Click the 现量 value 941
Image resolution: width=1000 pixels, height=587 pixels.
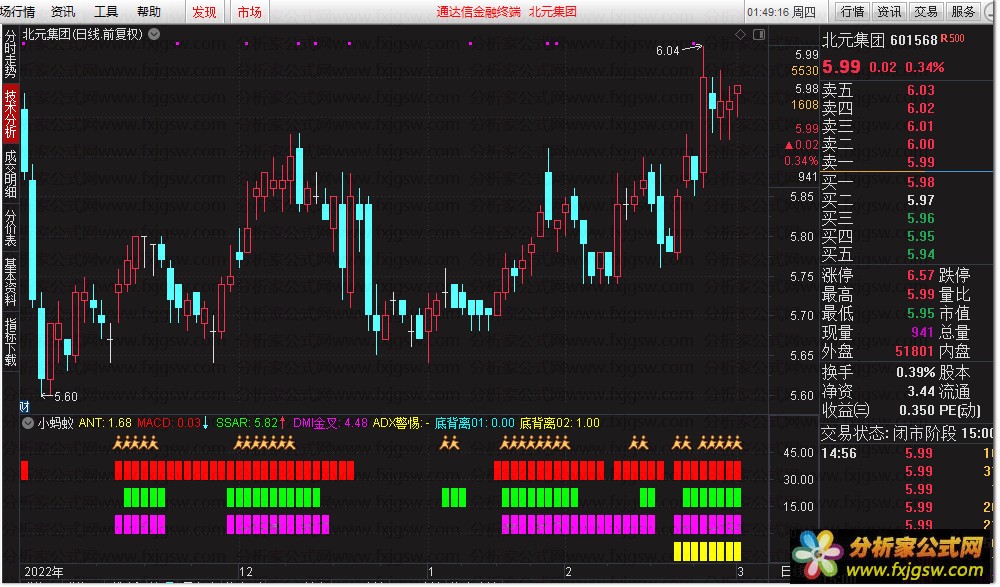pyautogui.click(x=922, y=332)
